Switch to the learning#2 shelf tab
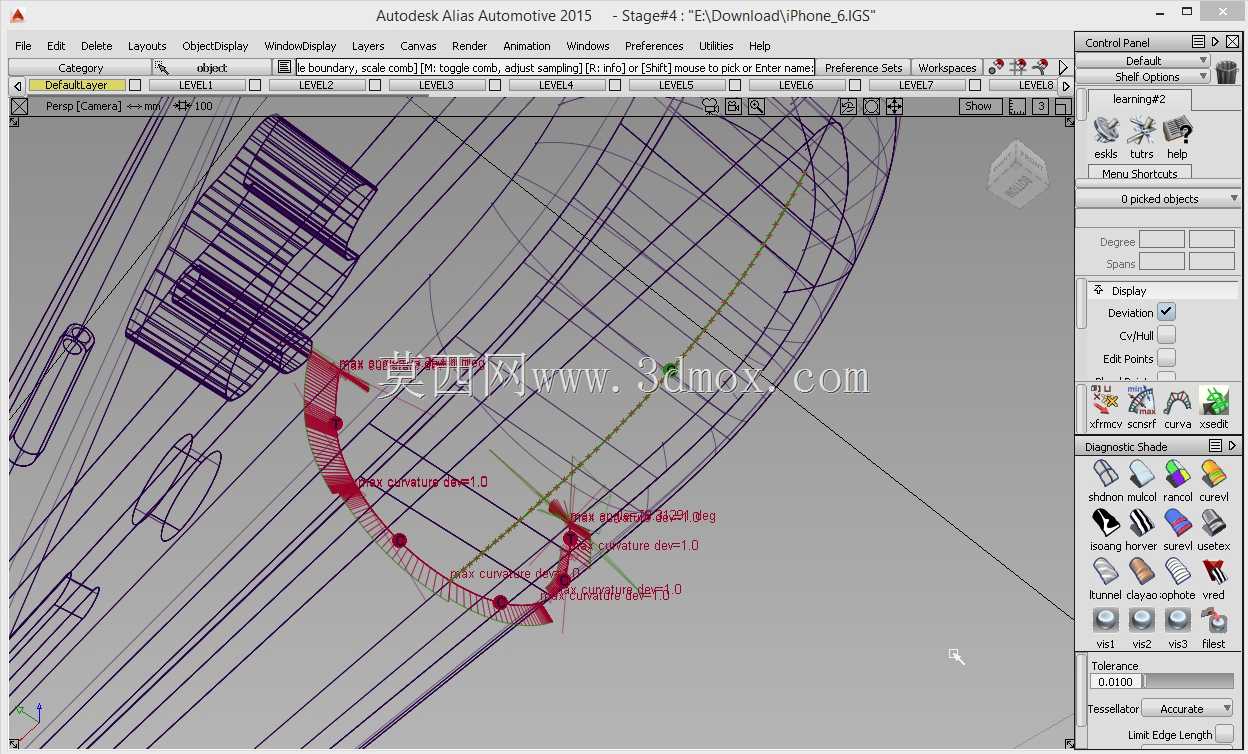1248x754 pixels. (x=1139, y=99)
